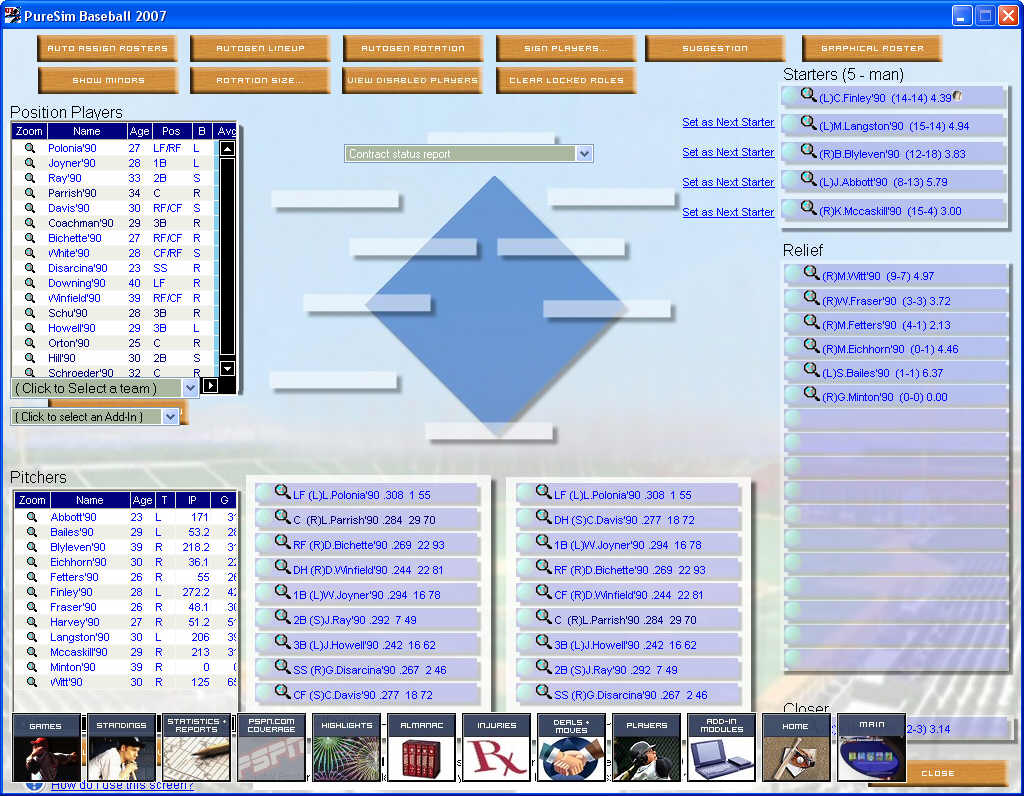Screen dimensions: 1024x796
Task: Open How do I use this screen link
Action: tap(122, 786)
